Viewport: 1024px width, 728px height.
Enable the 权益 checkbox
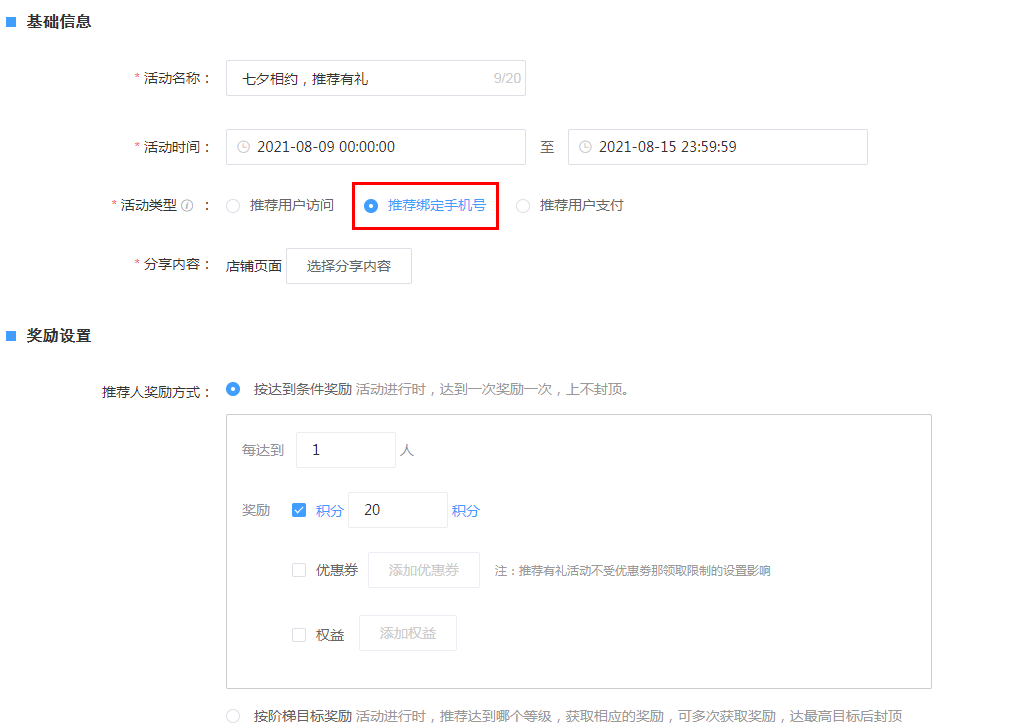click(299, 634)
